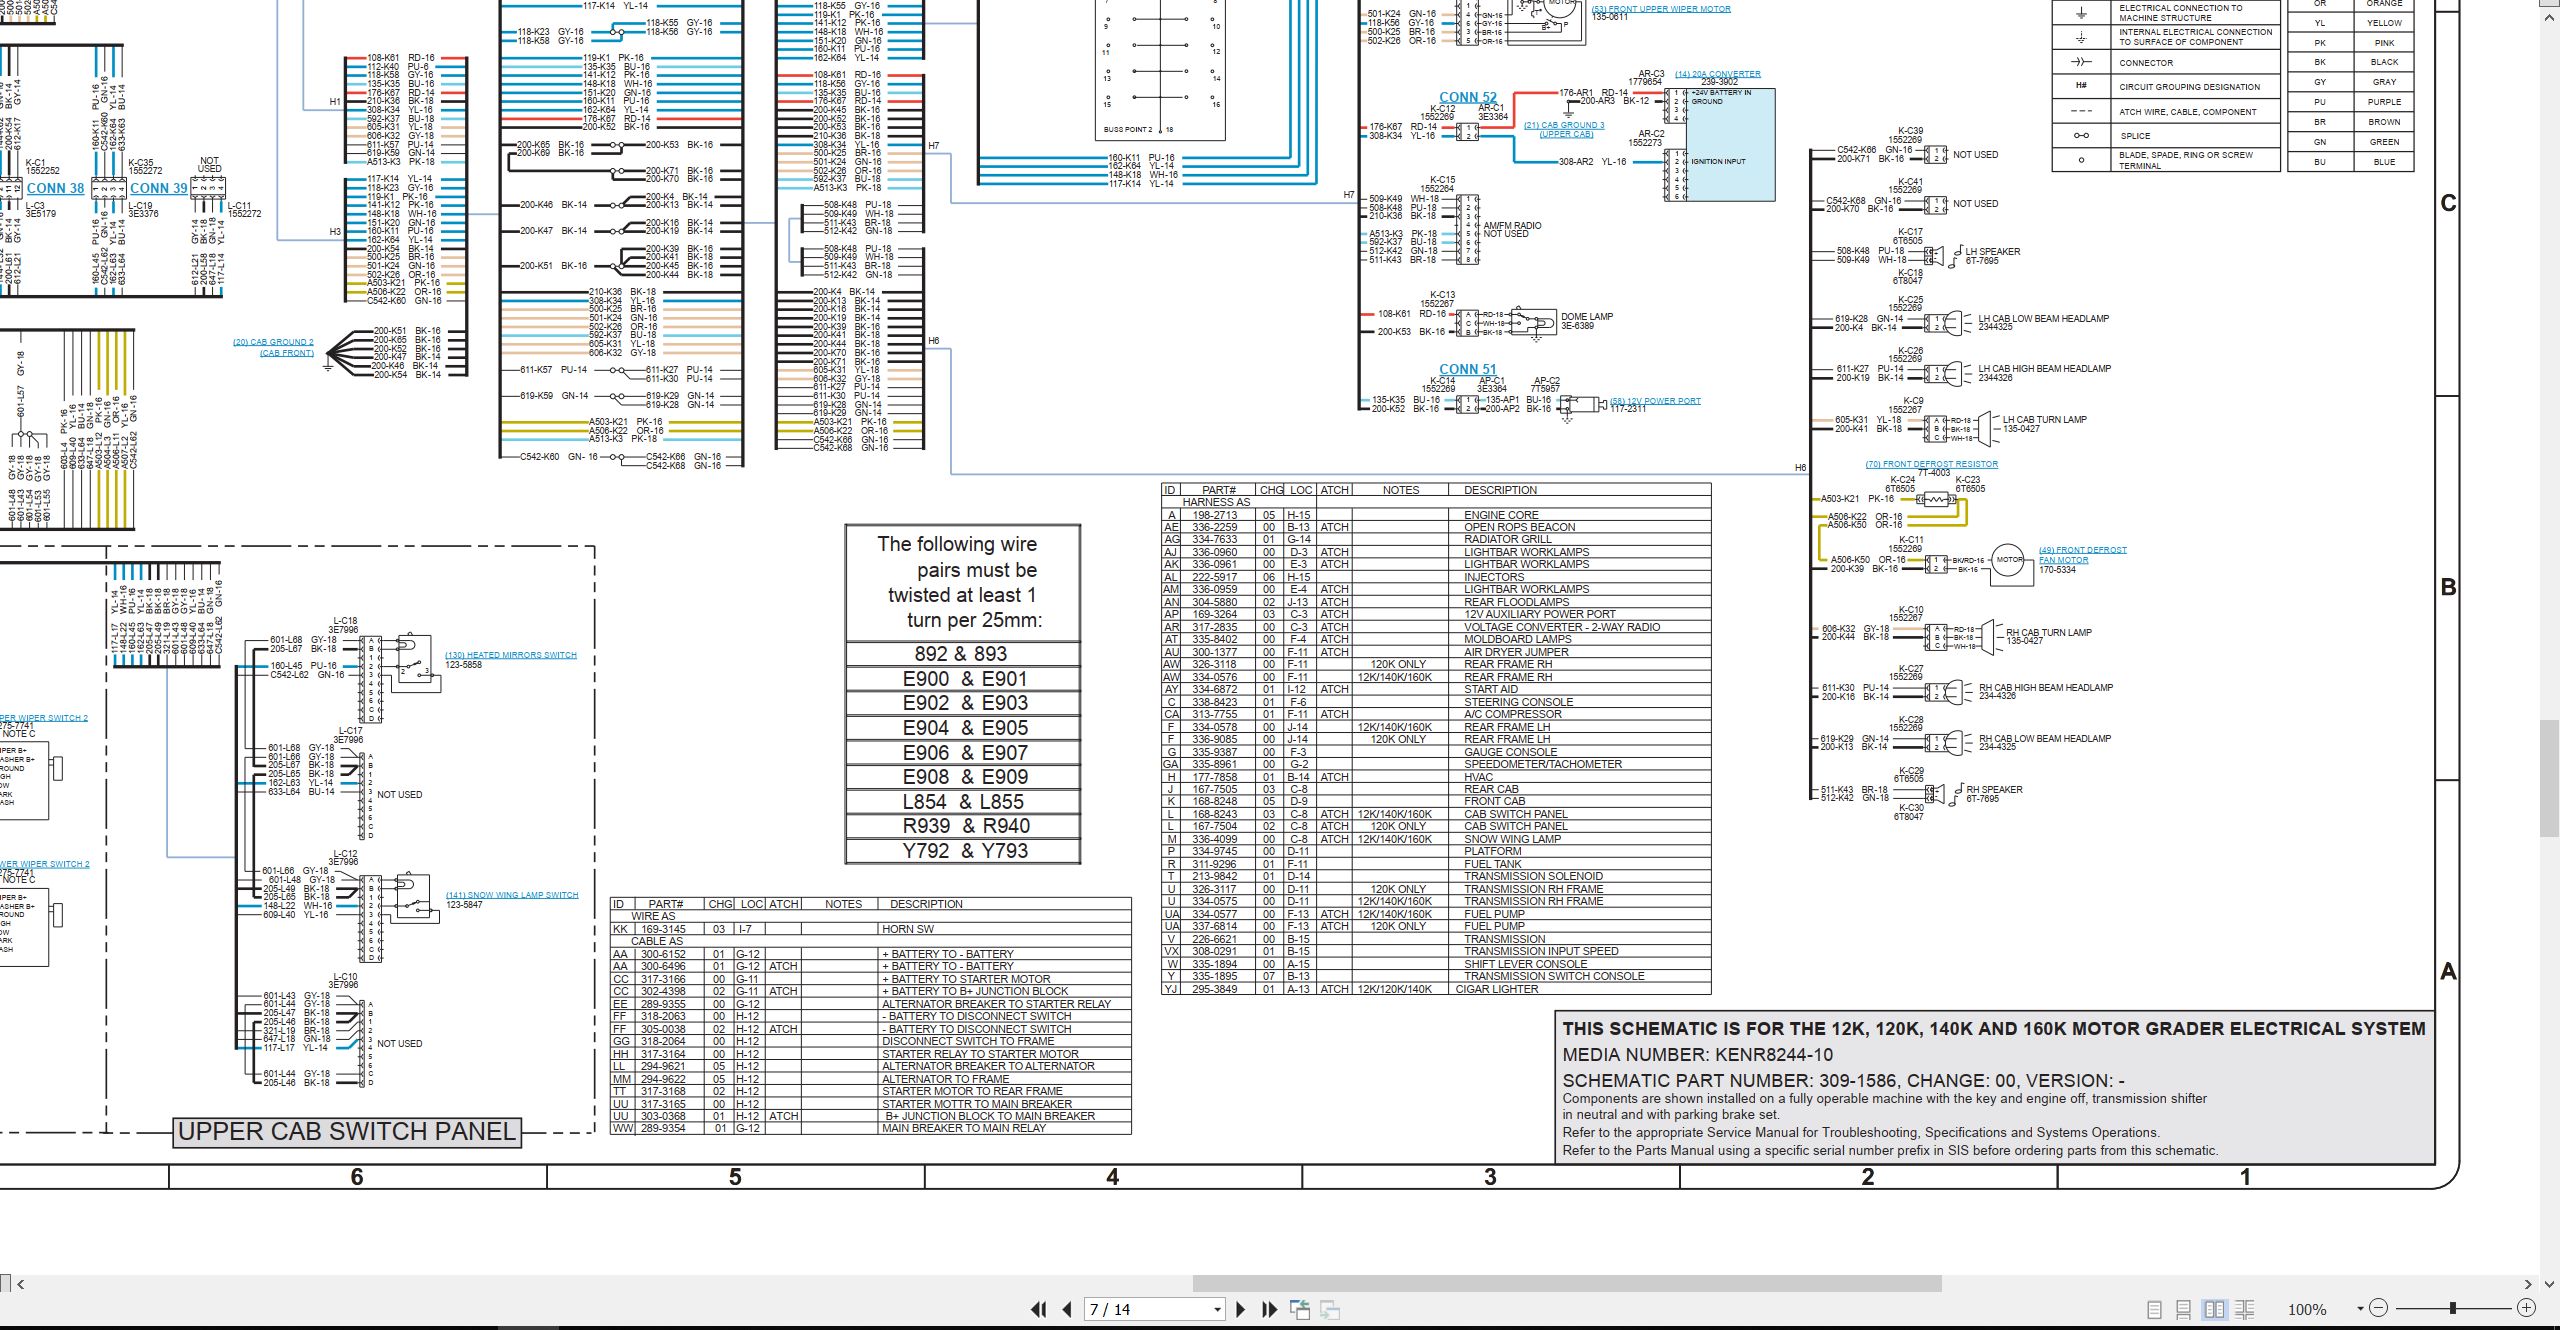Follow the Heated Mirrors Switch link
The image size is (2560, 1330).
point(510,655)
